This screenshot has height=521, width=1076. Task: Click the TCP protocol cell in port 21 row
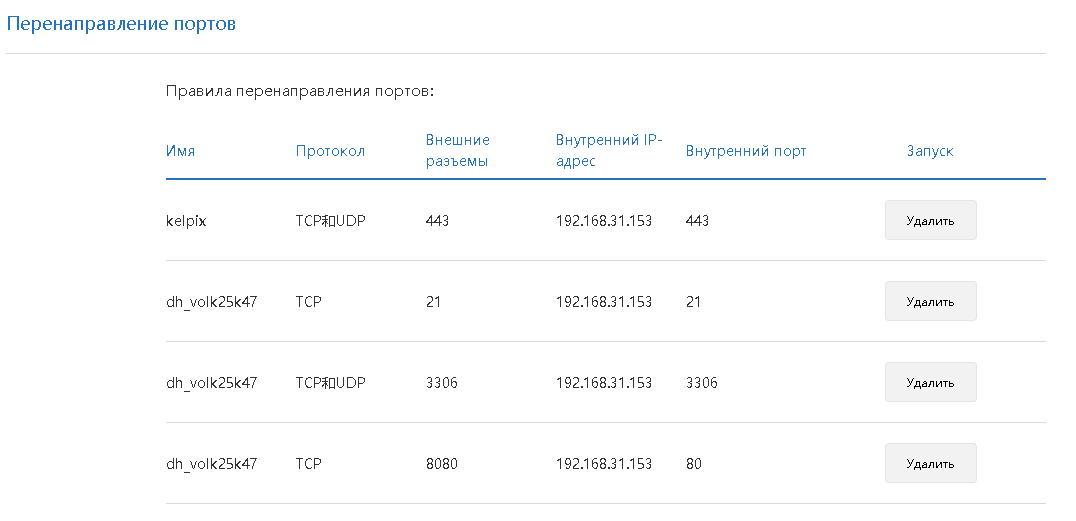point(308,302)
